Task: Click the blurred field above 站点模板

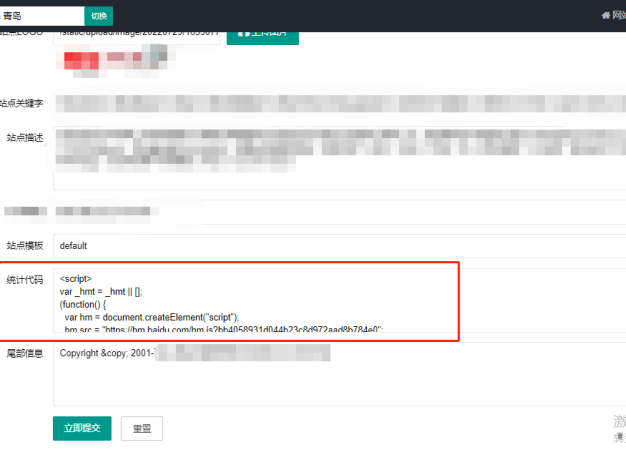Action: click(340, 212)
